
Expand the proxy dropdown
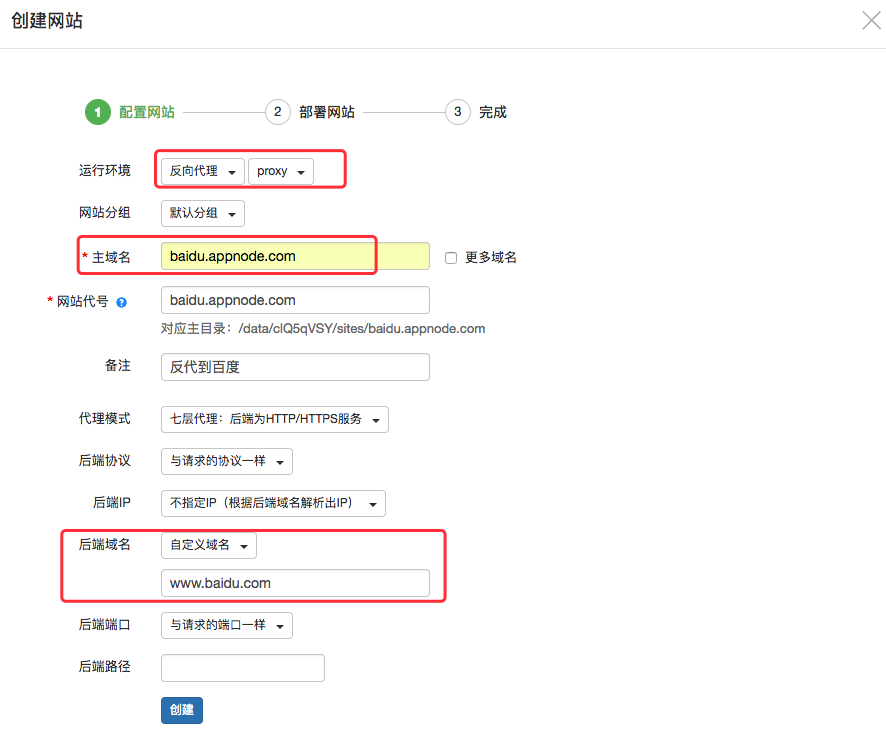coord(280,171)
